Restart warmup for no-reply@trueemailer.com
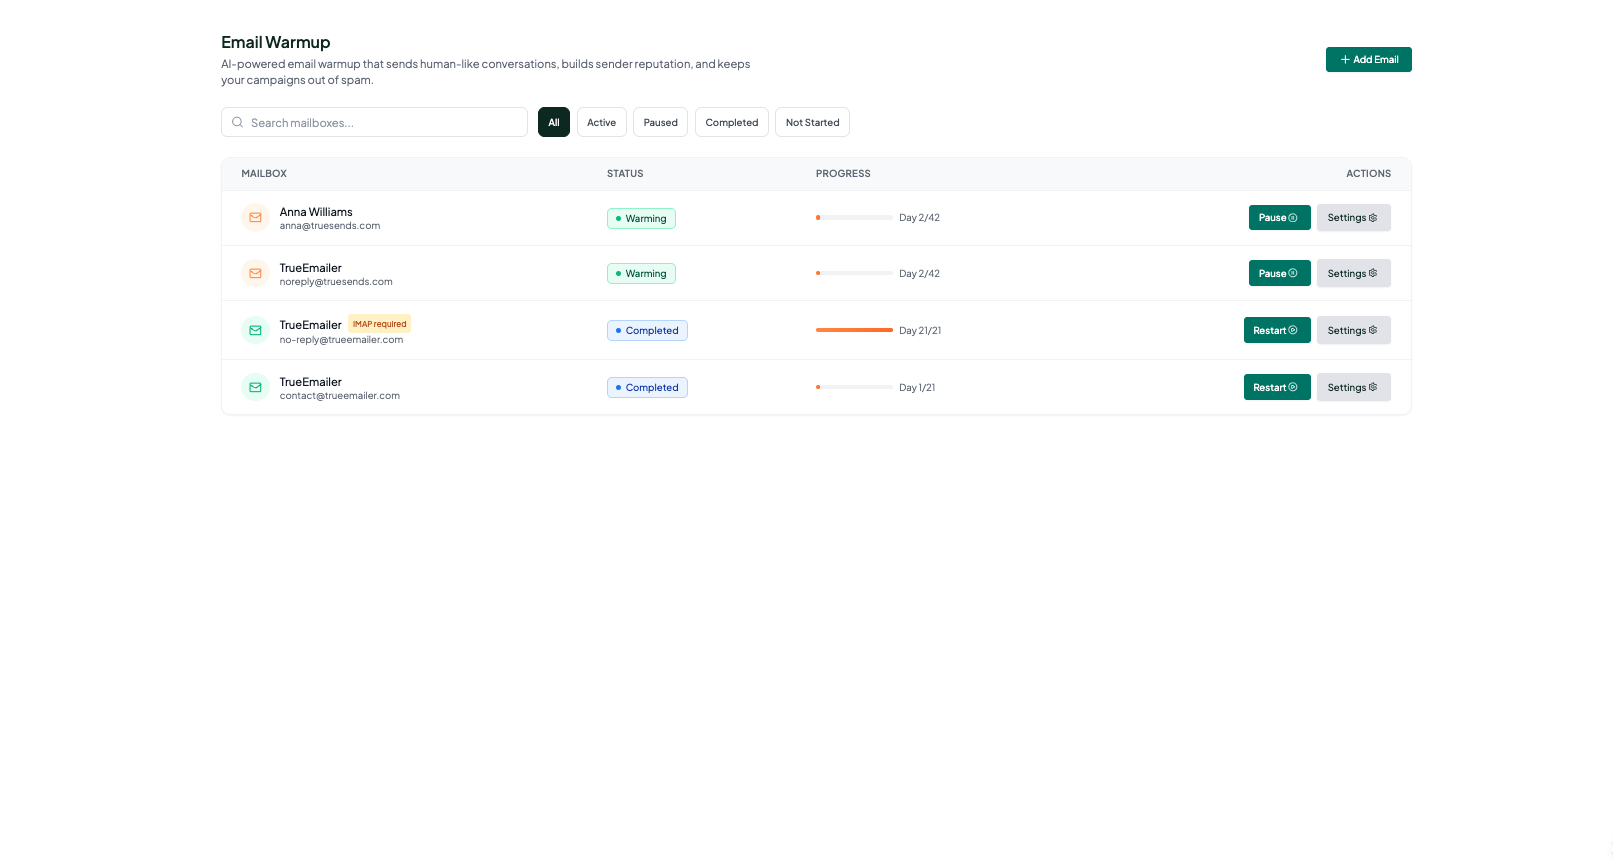1613x859 pixels. tap(1277, 331)
